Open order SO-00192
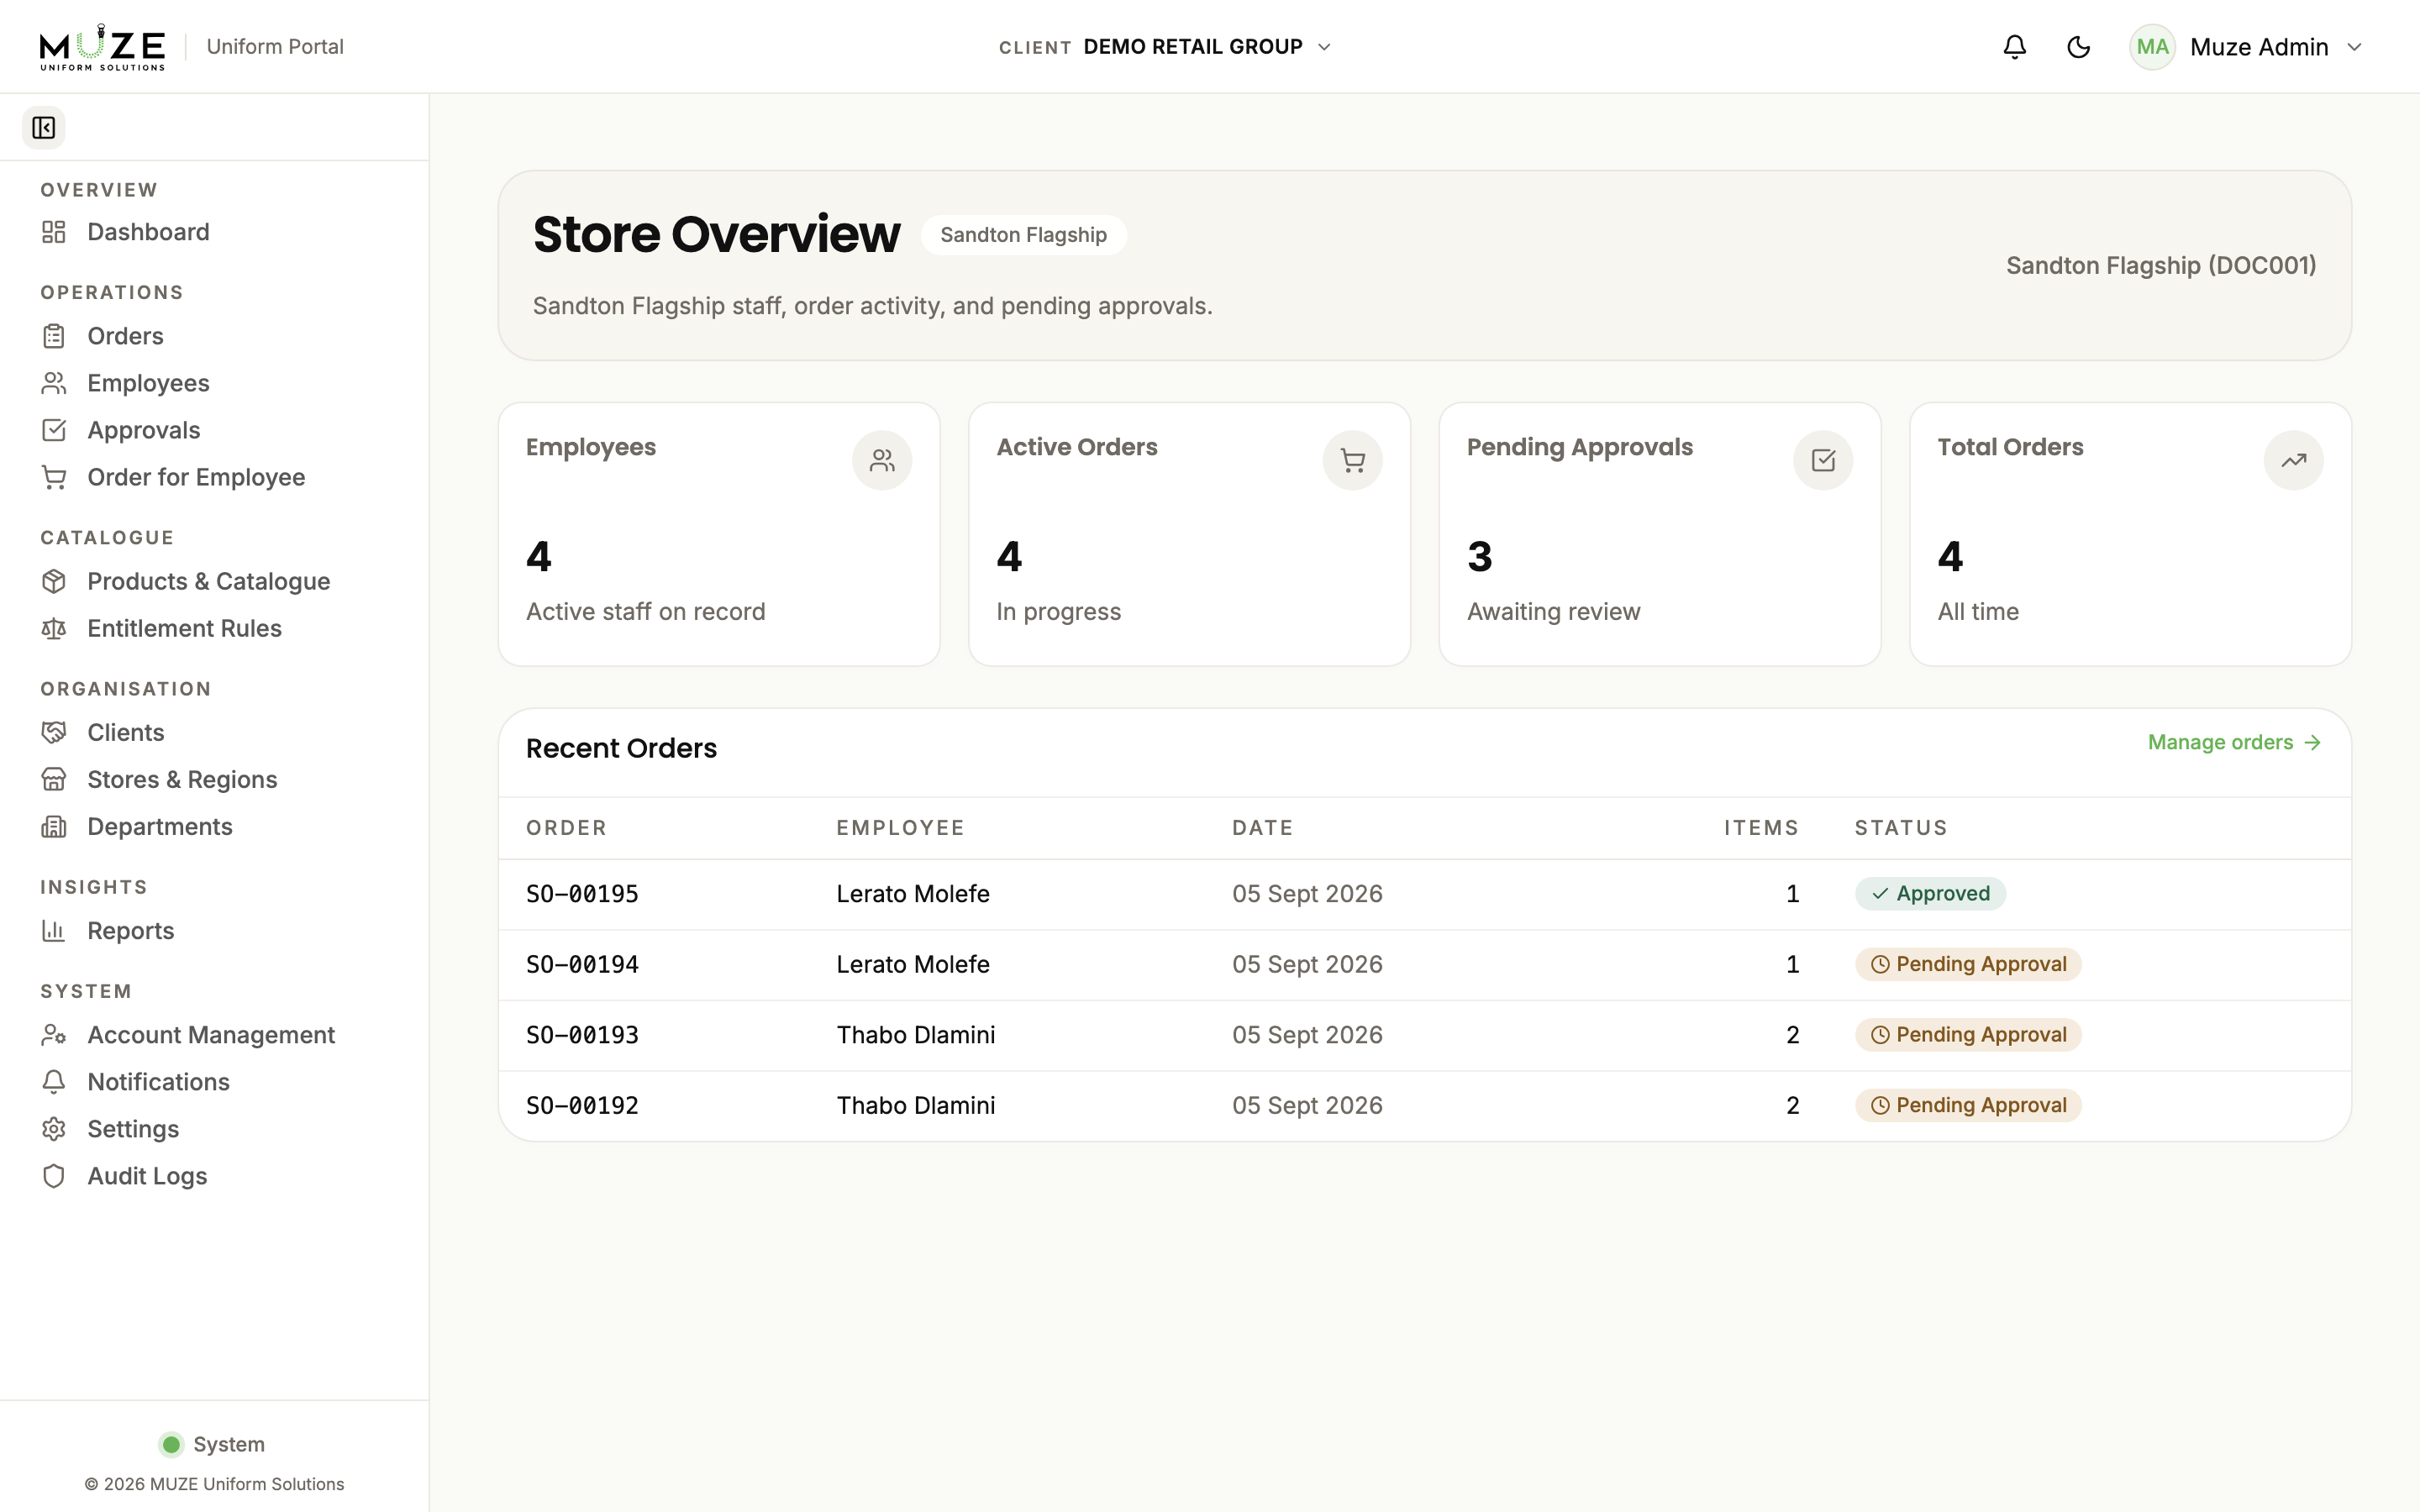This screenshot has height=1512, width=2420. [x=582, y=1105]
